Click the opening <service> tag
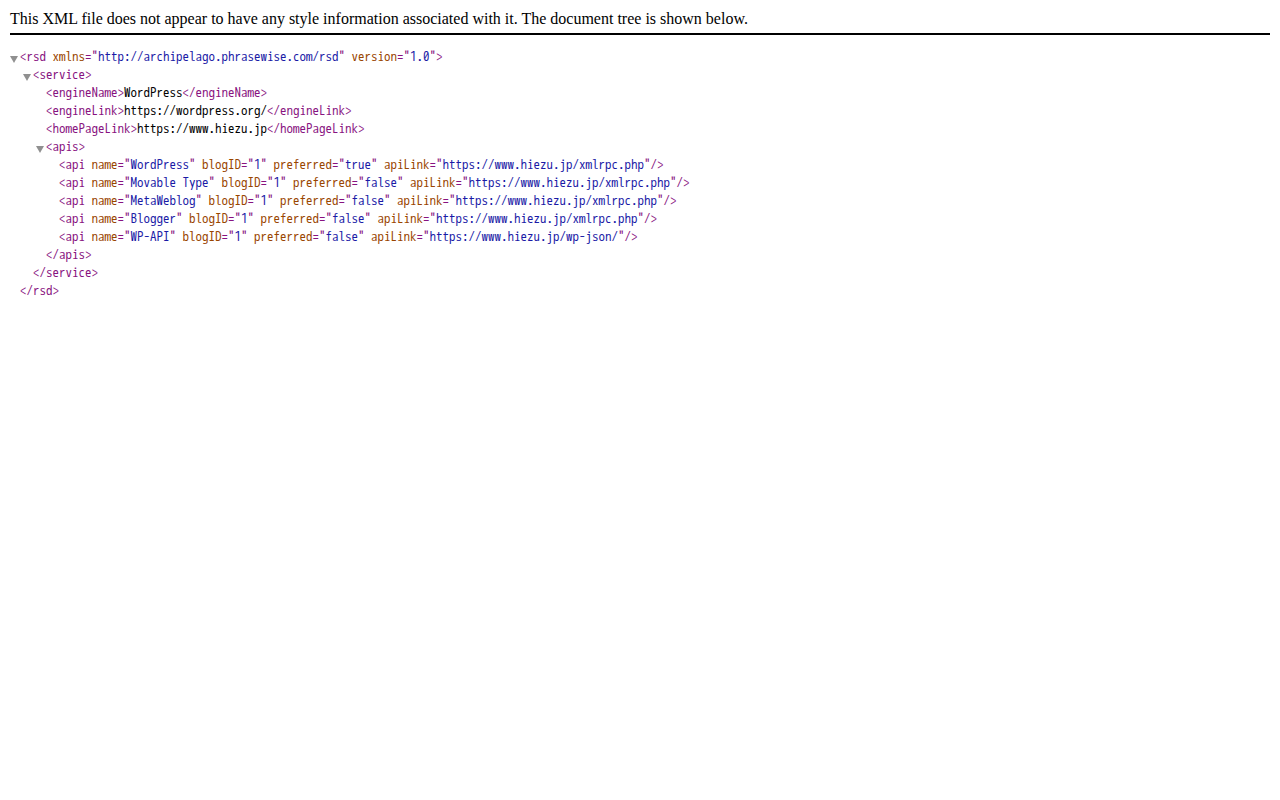Image resolution: width=1280 pixels, height=800 pixels. click(62, 75)
